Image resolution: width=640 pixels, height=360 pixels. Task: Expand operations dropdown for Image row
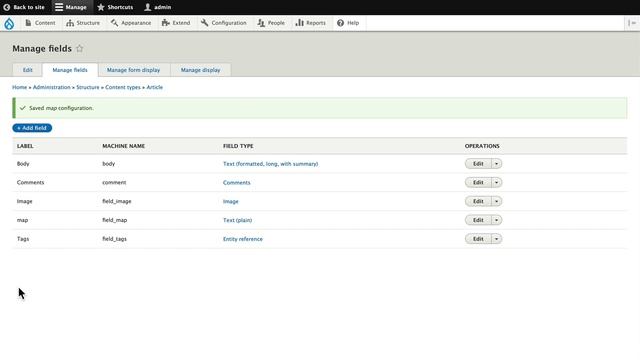point(496,201)
